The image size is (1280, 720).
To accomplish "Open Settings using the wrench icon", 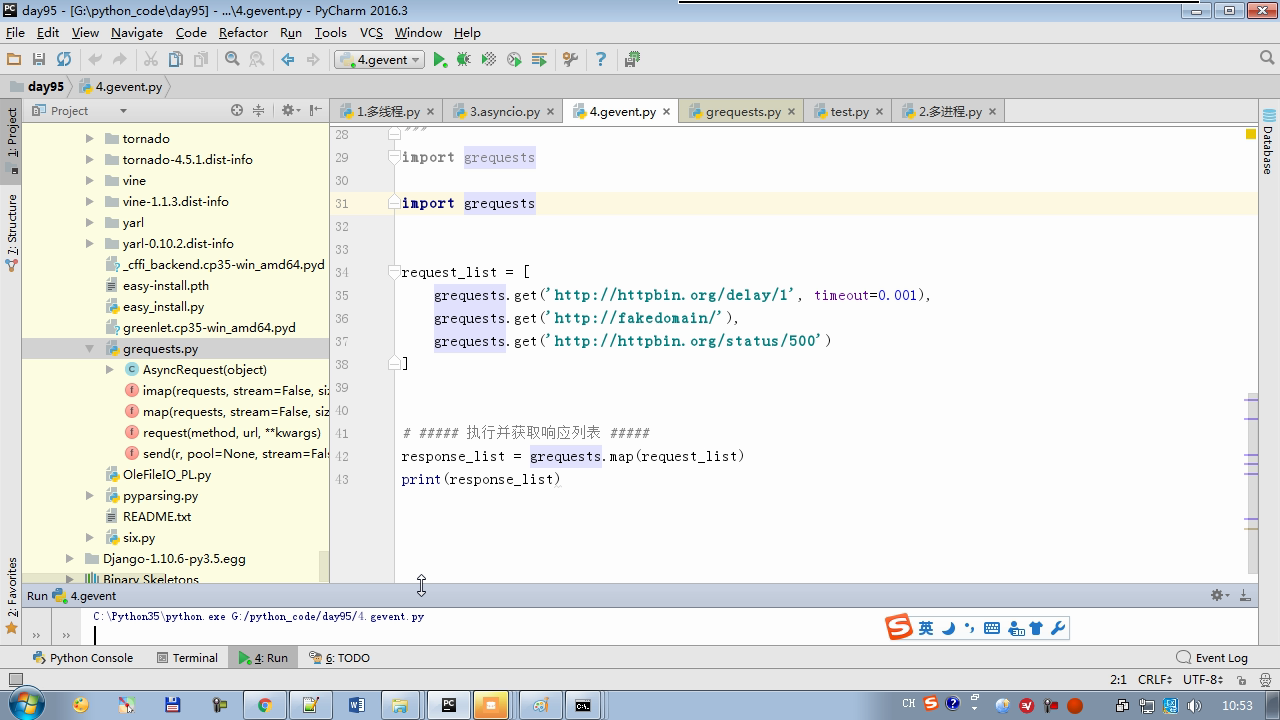I will (570, 60).
